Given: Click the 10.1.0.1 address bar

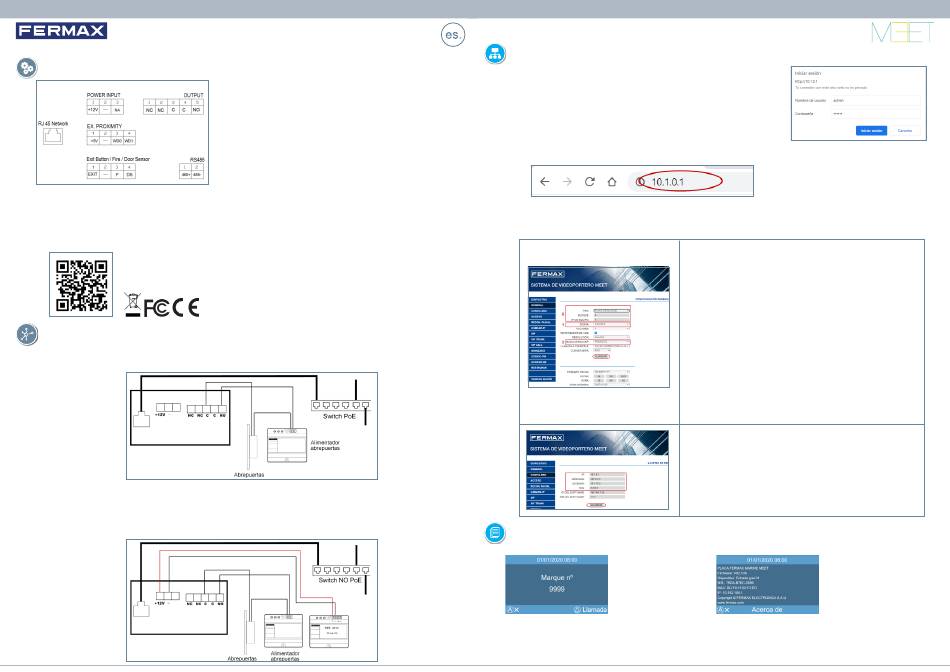Looking at the screenshot, I should pos(691,181).
